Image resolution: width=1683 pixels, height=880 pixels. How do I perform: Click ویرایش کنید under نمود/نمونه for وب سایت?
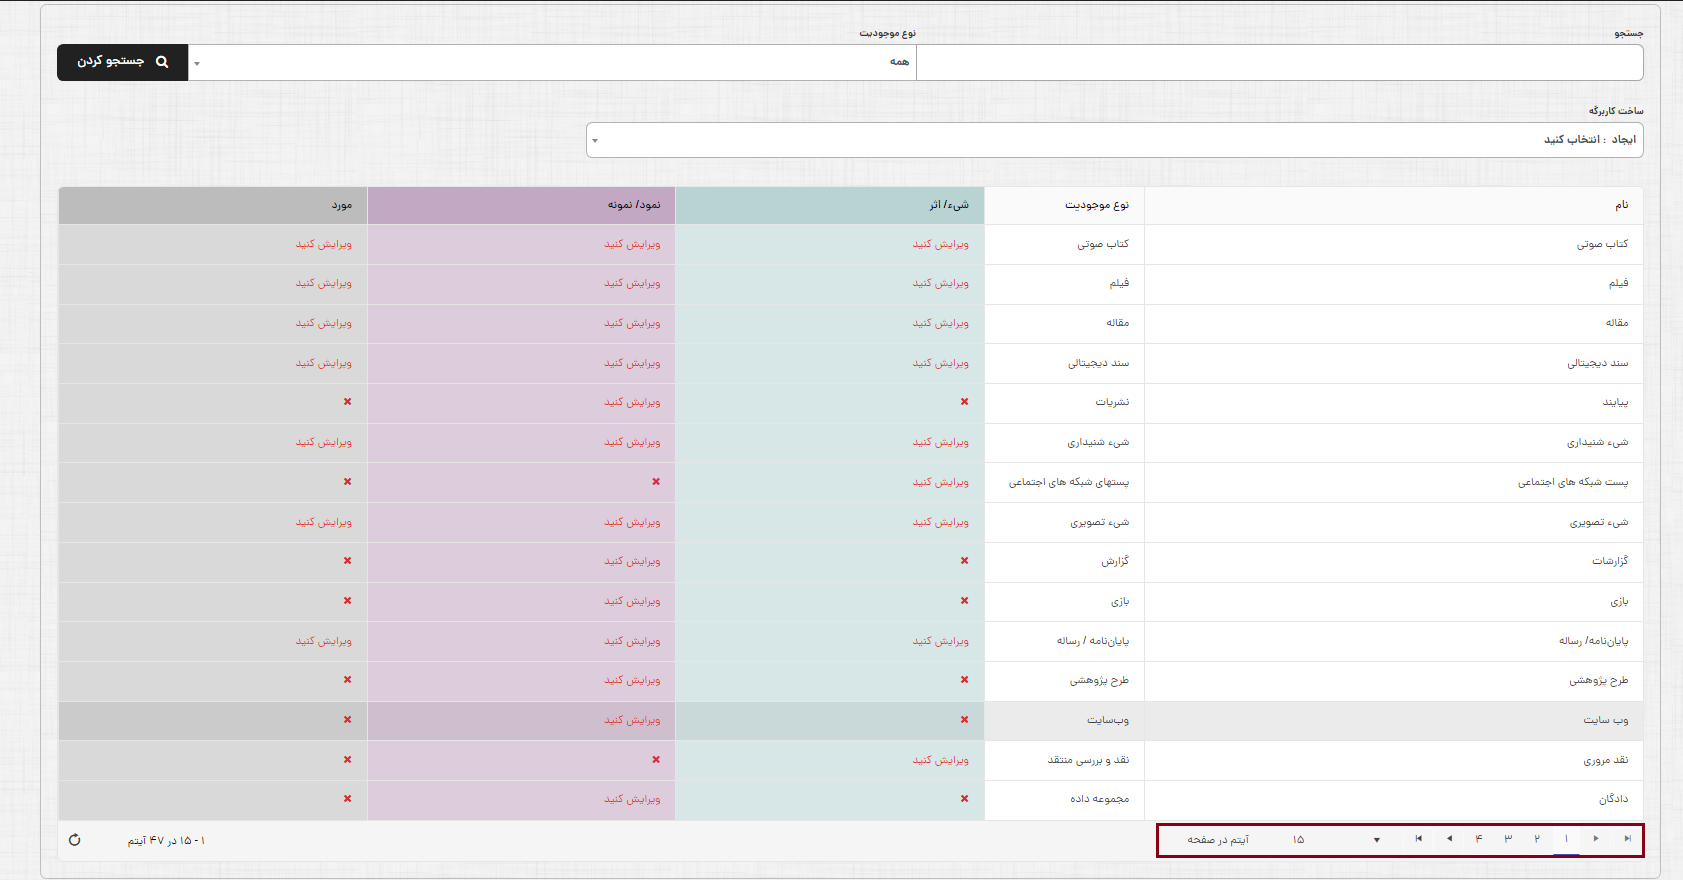[632, 721]
